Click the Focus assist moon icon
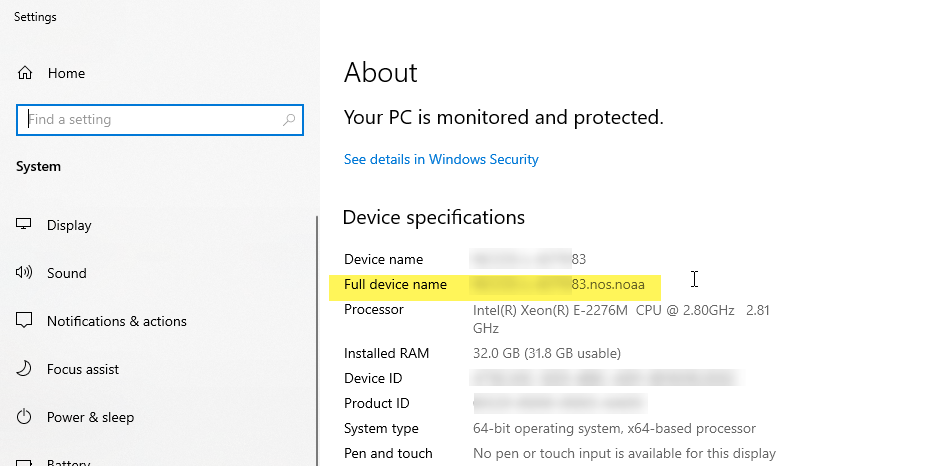 coord(24,368)
